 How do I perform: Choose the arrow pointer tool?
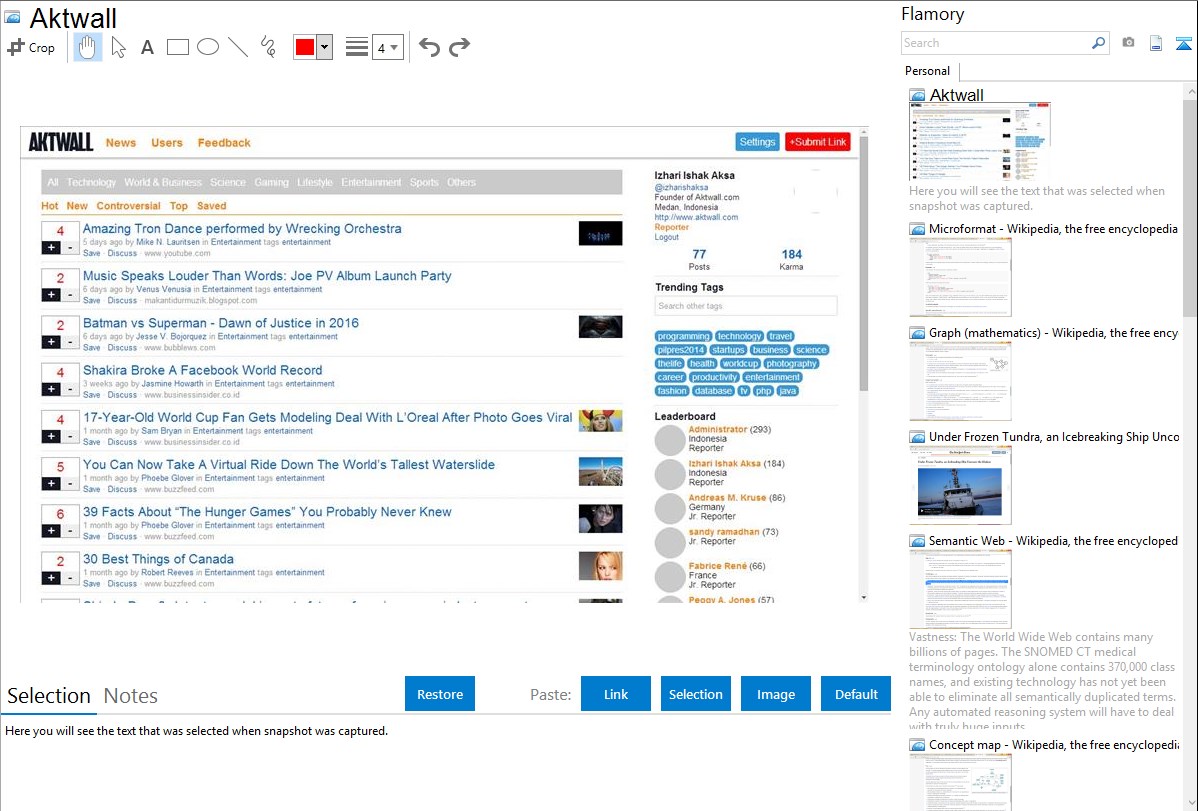[x=118, y=47]
